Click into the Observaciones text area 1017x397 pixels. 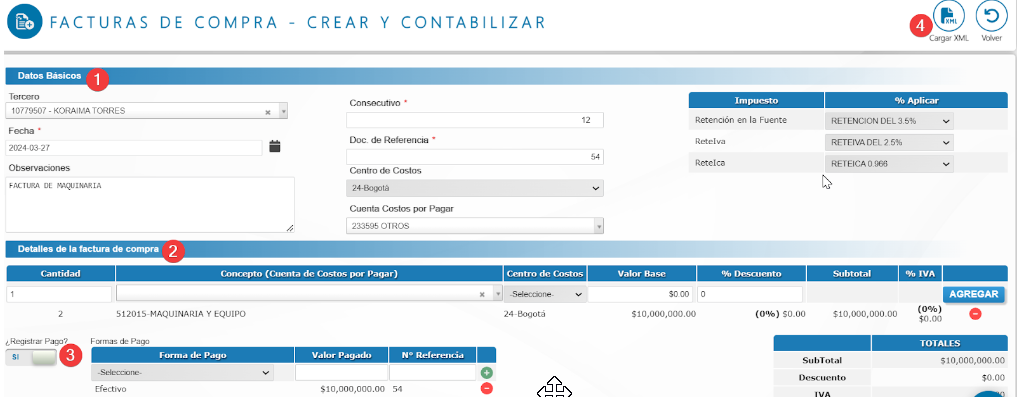click(x=150, y=204)
